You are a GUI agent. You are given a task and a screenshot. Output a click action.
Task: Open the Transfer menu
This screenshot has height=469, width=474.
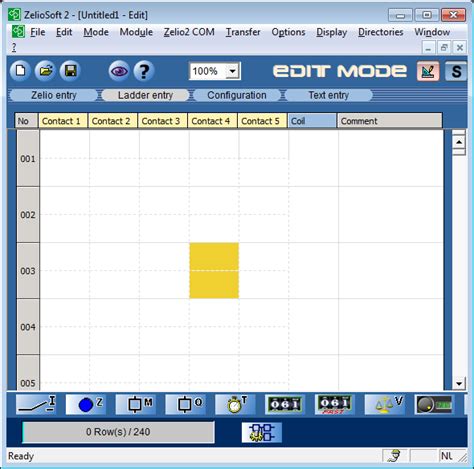tap(243, 32)
